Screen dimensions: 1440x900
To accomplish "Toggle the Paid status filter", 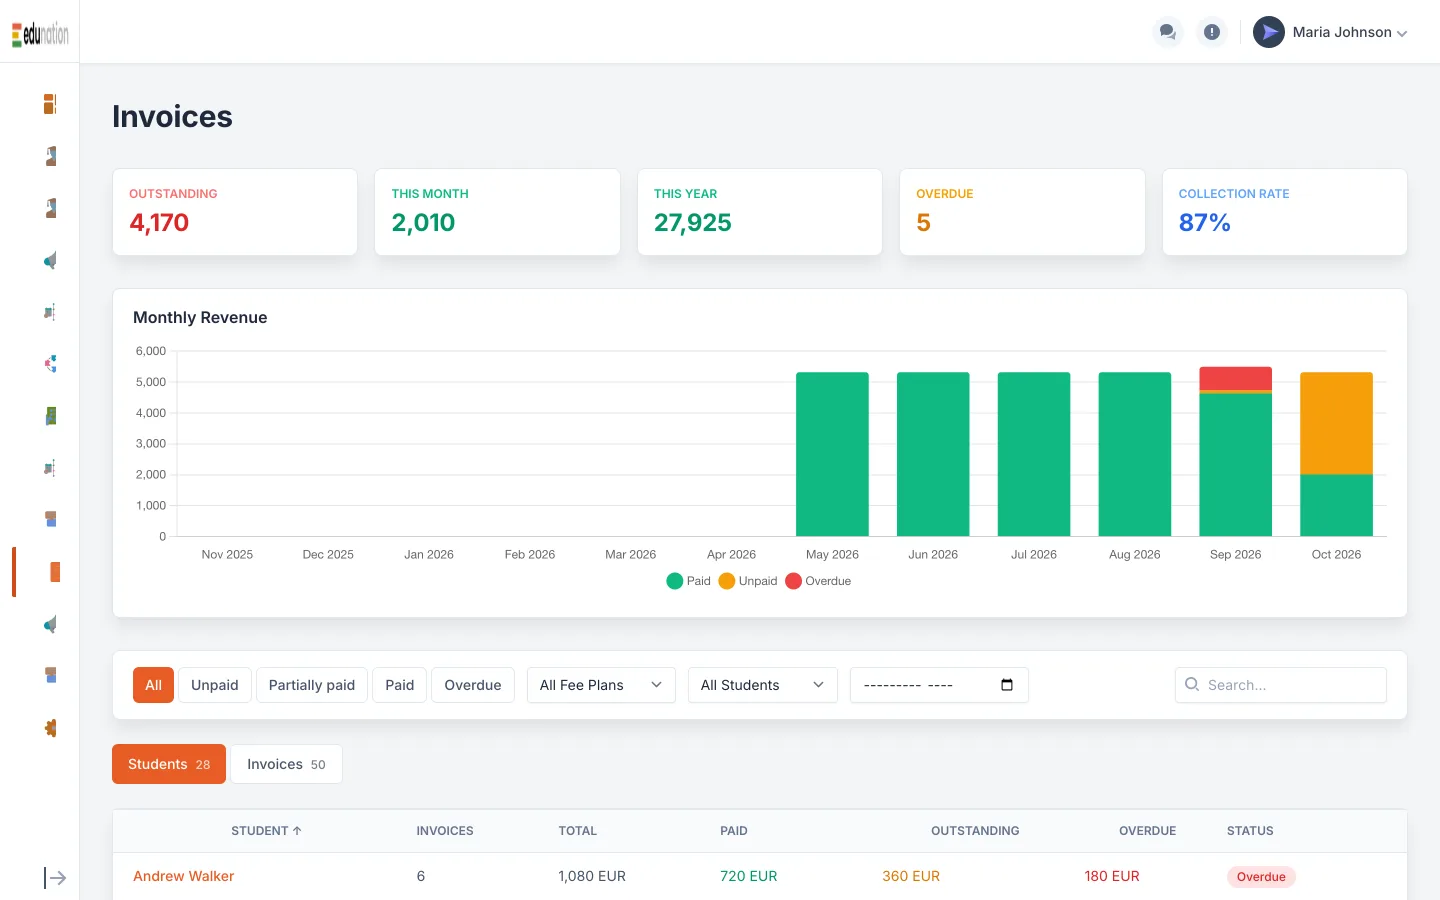I will click(x=400, y=685).
